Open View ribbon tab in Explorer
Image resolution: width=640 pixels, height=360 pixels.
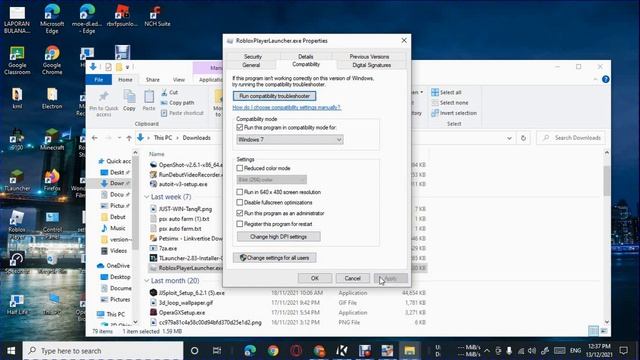coord(179,80)
